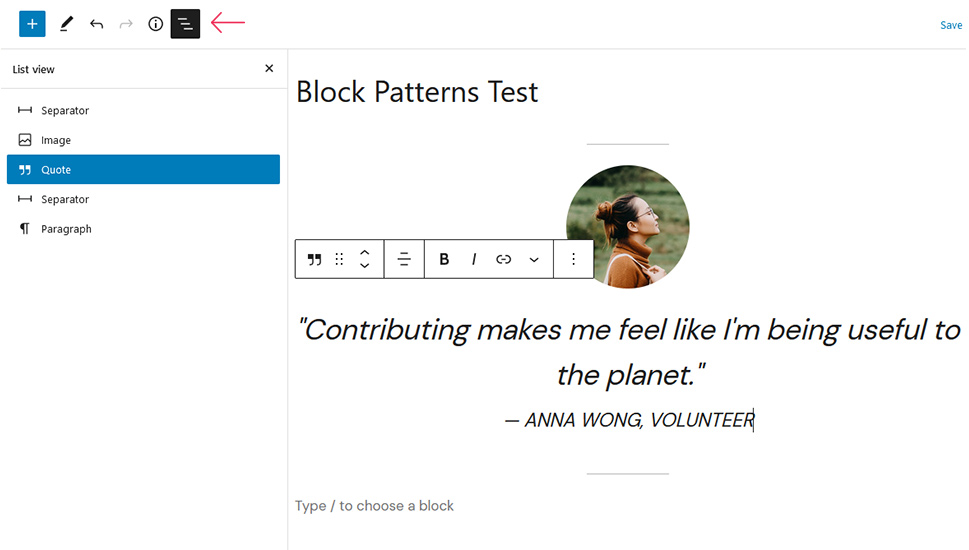Undo the last change
969x550 pixels.
click(96, 24)
